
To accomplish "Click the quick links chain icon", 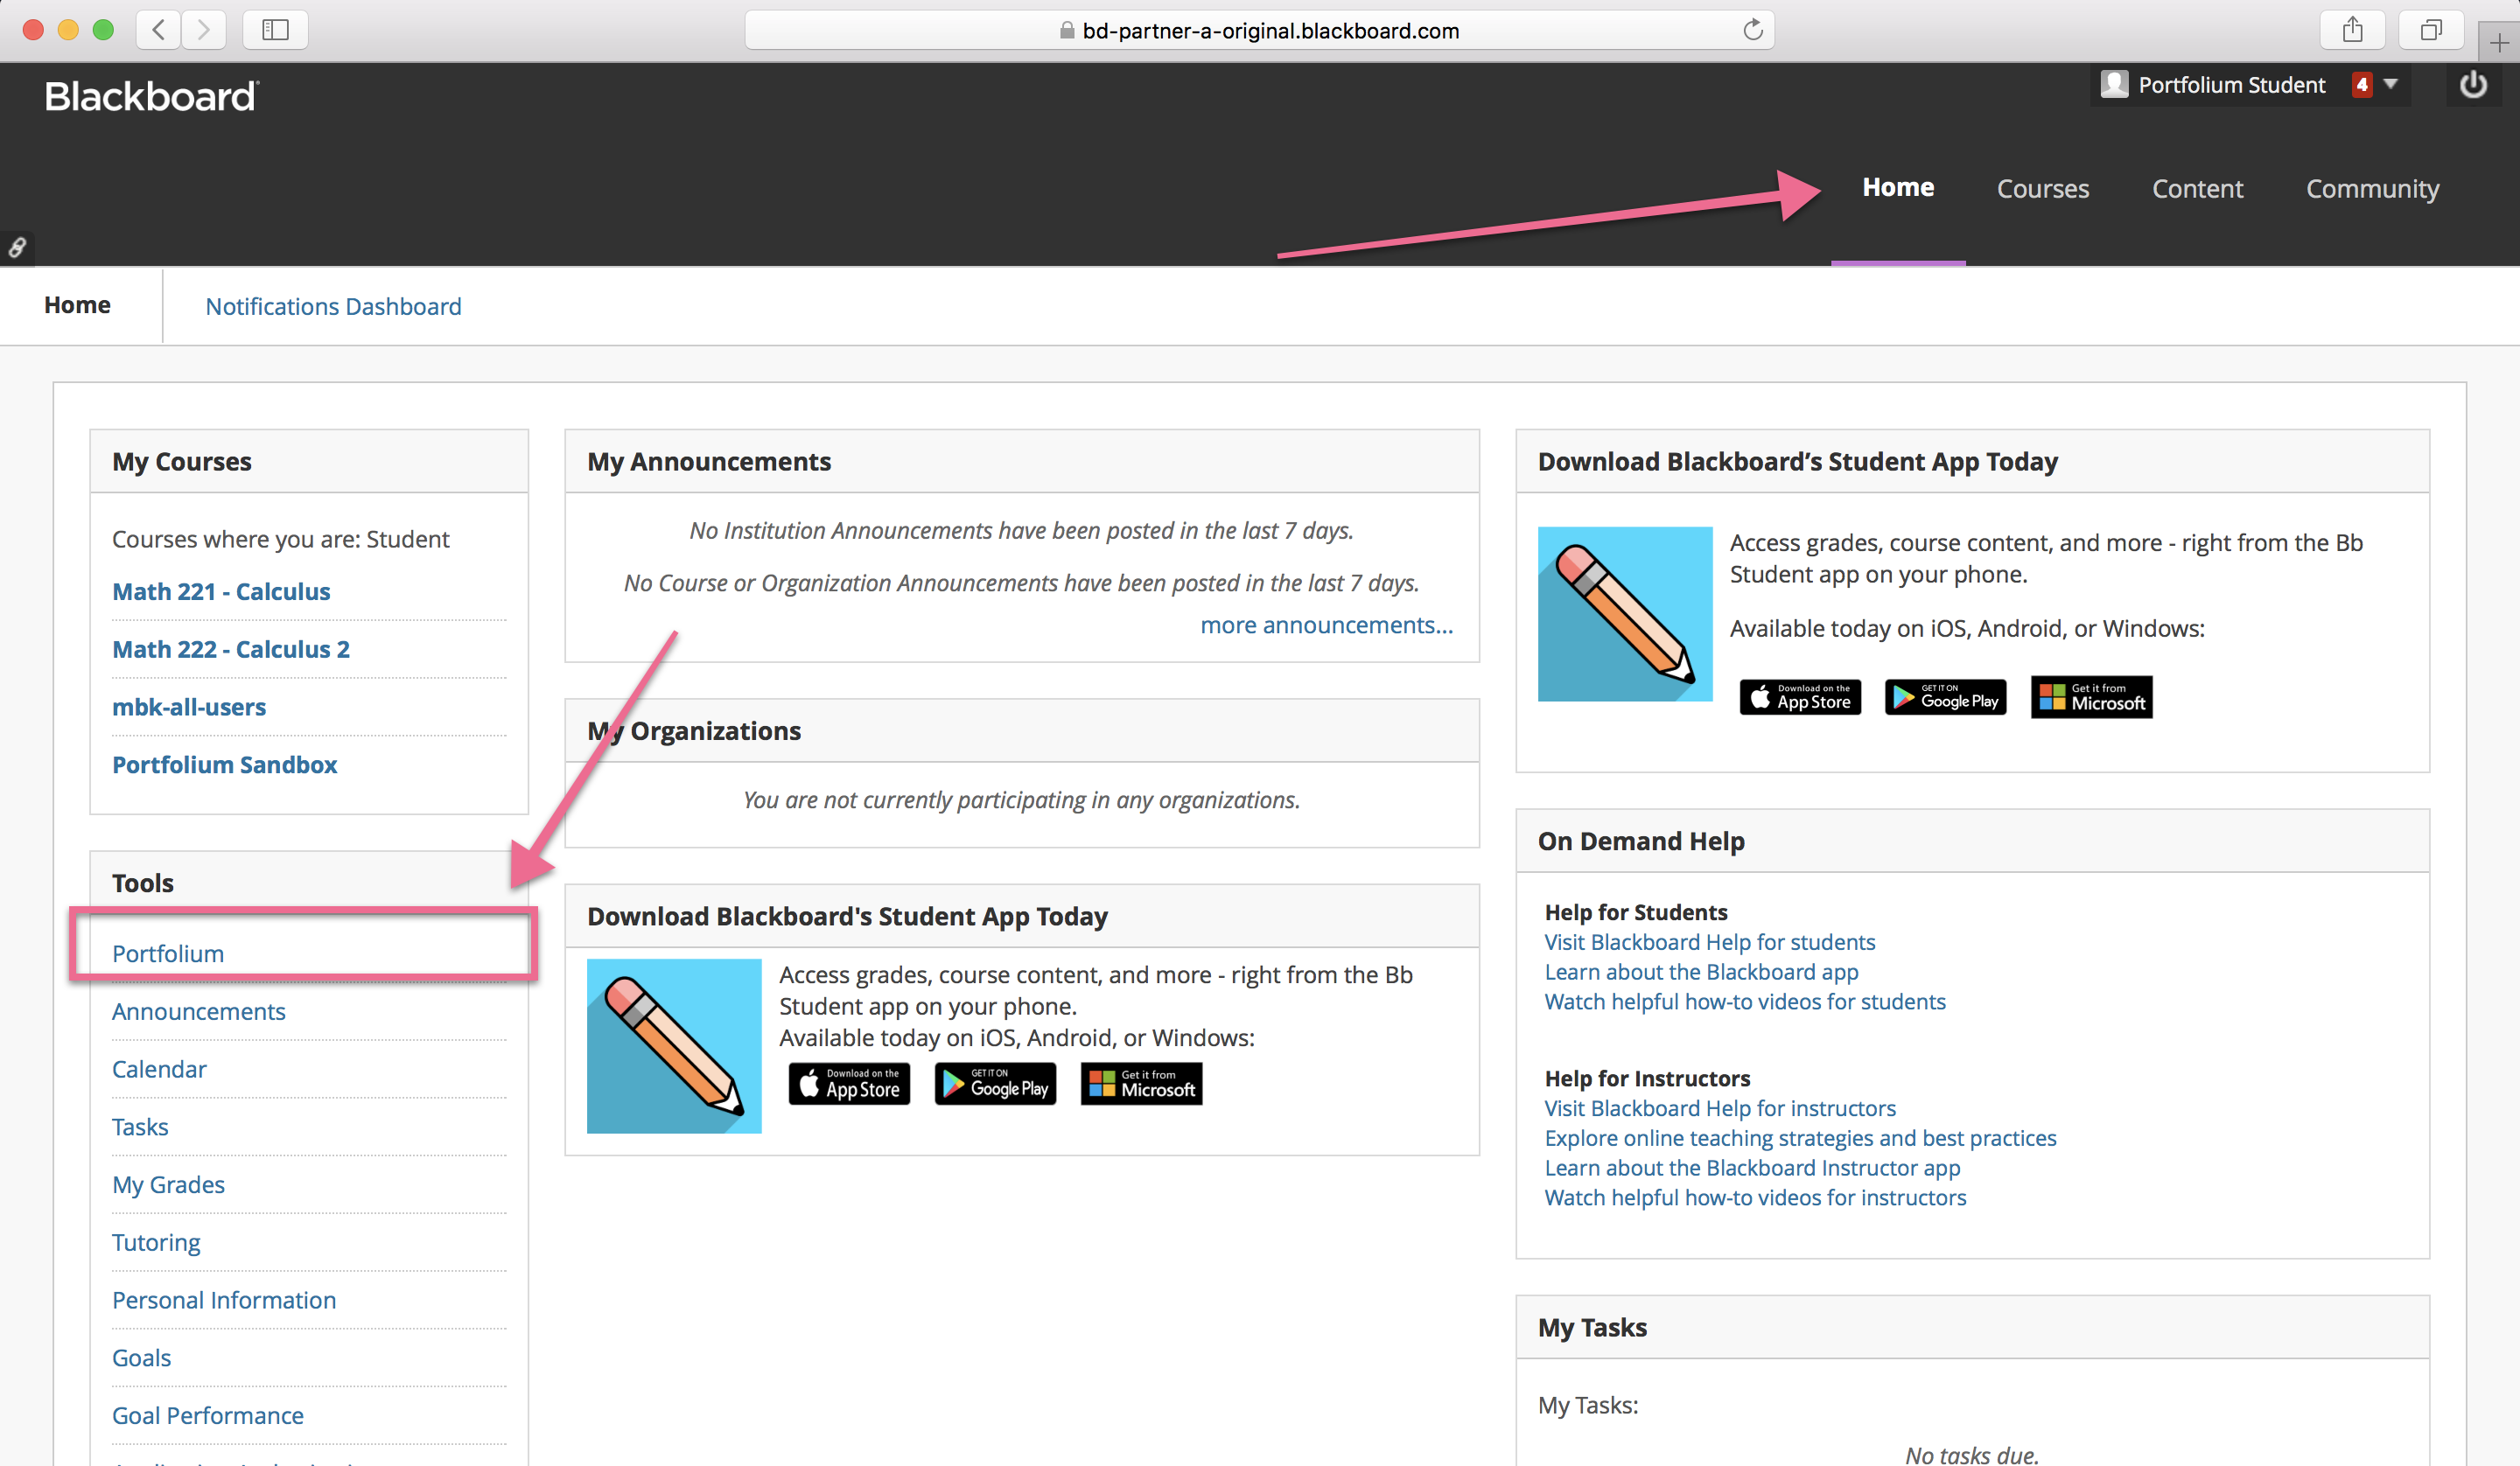I will (x=17, y=247).
